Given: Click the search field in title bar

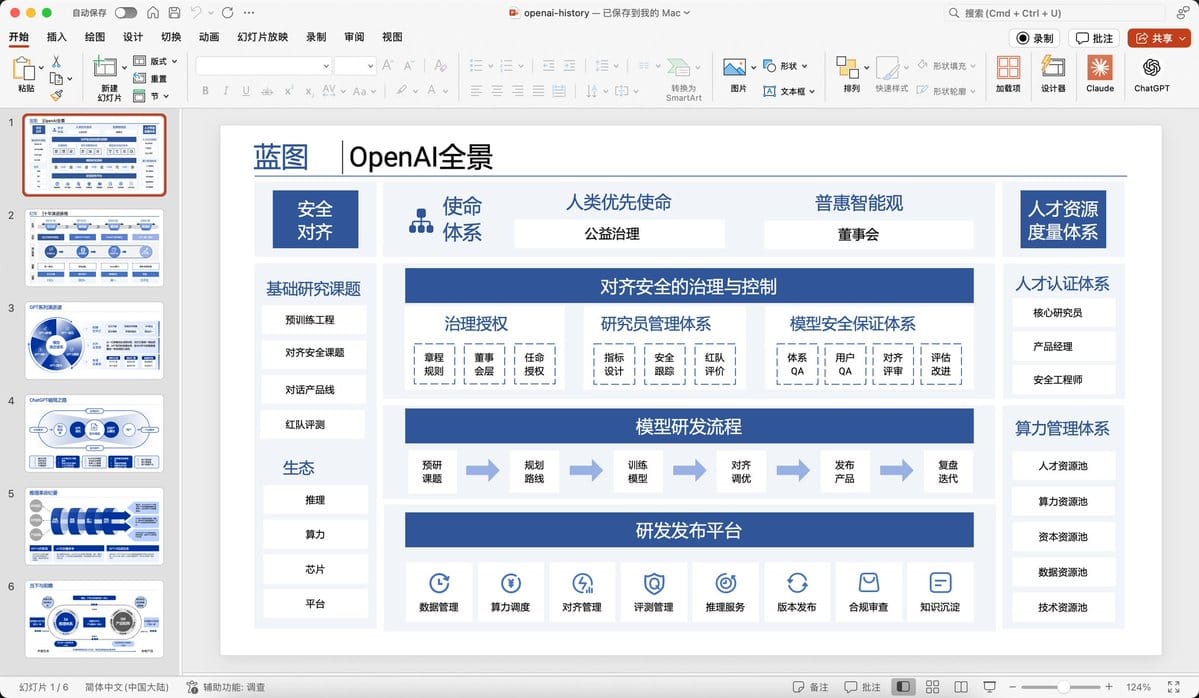Looking at the screenshot, I should [x=1054, y=12].
